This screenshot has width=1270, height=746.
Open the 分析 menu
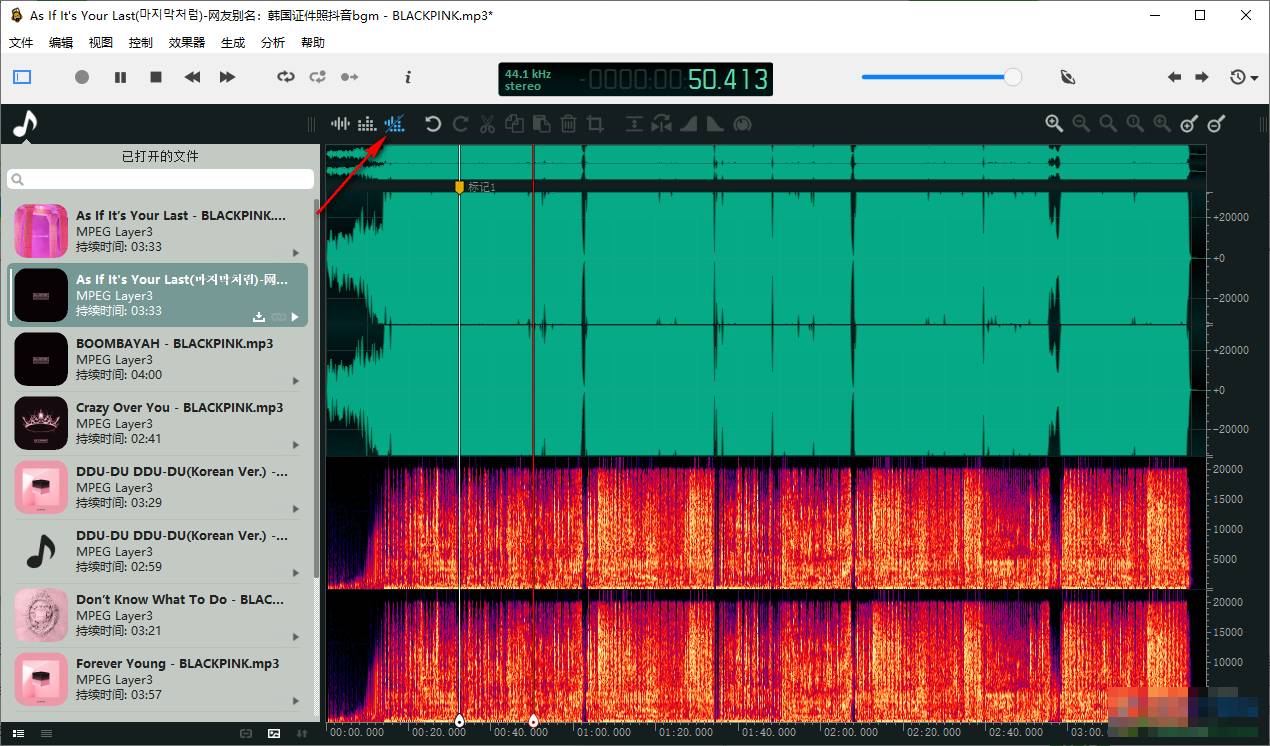pos(272,42)
